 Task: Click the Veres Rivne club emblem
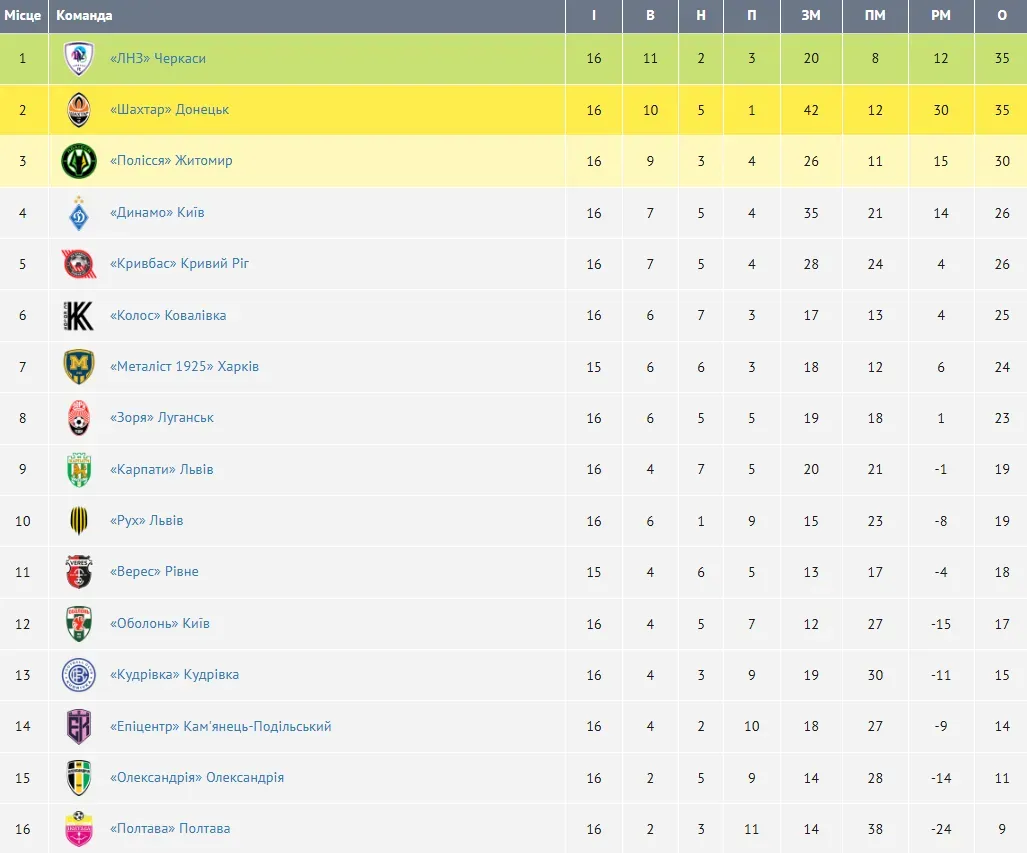[78, 572]
